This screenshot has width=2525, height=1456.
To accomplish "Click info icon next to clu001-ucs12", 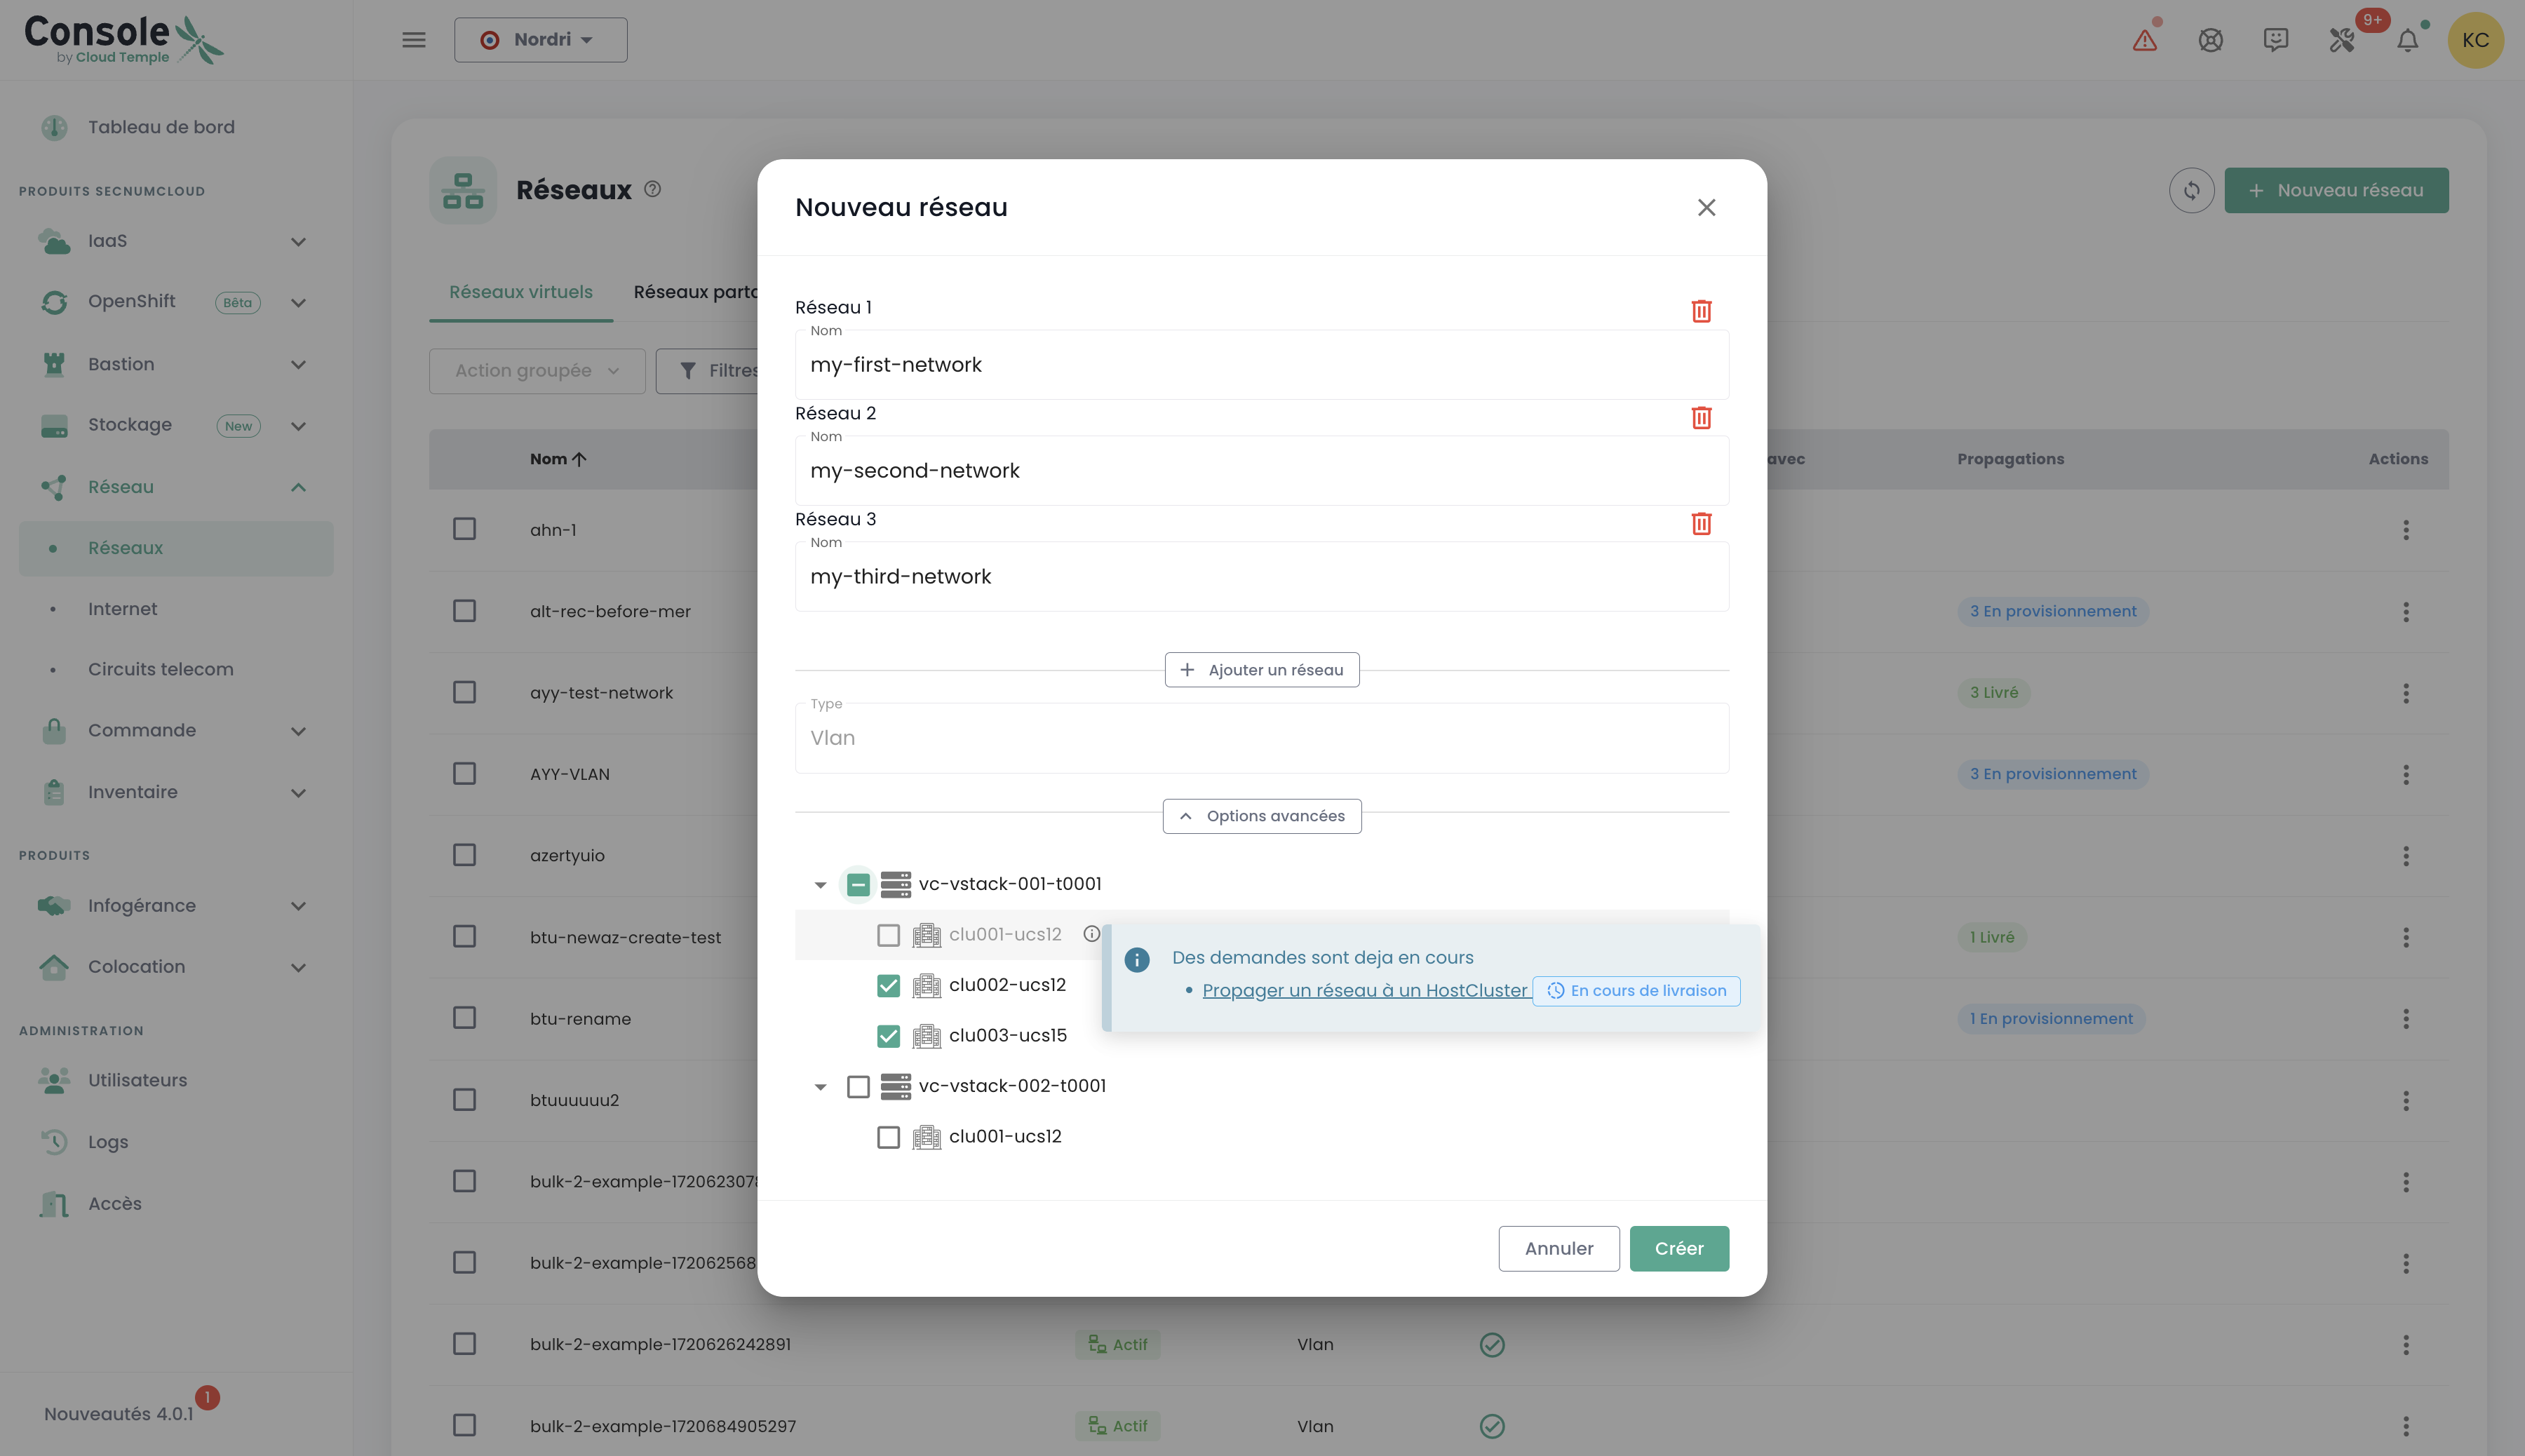I will (x=1091, y=934).
